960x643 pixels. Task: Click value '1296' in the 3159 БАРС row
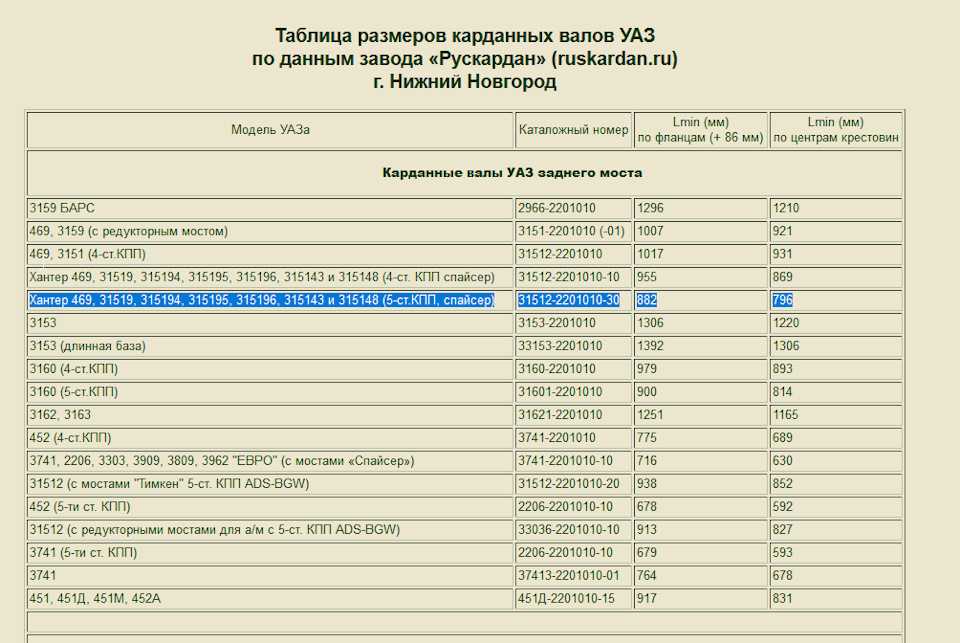click(x=650, y=208)
